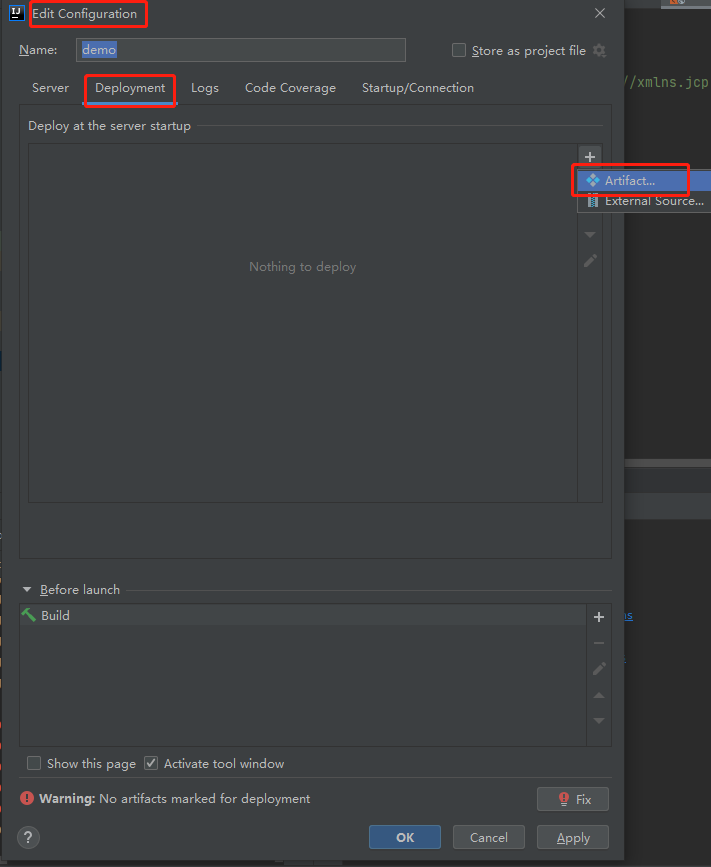Add a new Before launch task
This screenshot has height=867, width=711.
[599, 617]
